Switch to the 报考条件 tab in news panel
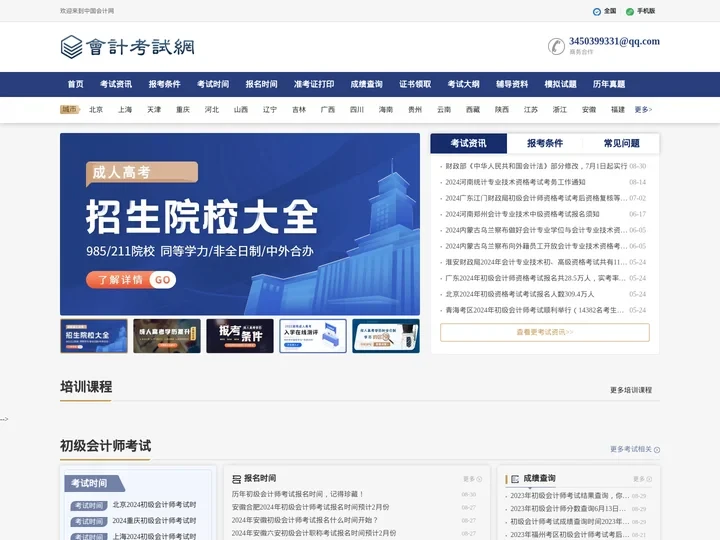This screenshot has width=720, height=540. [x=545, y=143]
